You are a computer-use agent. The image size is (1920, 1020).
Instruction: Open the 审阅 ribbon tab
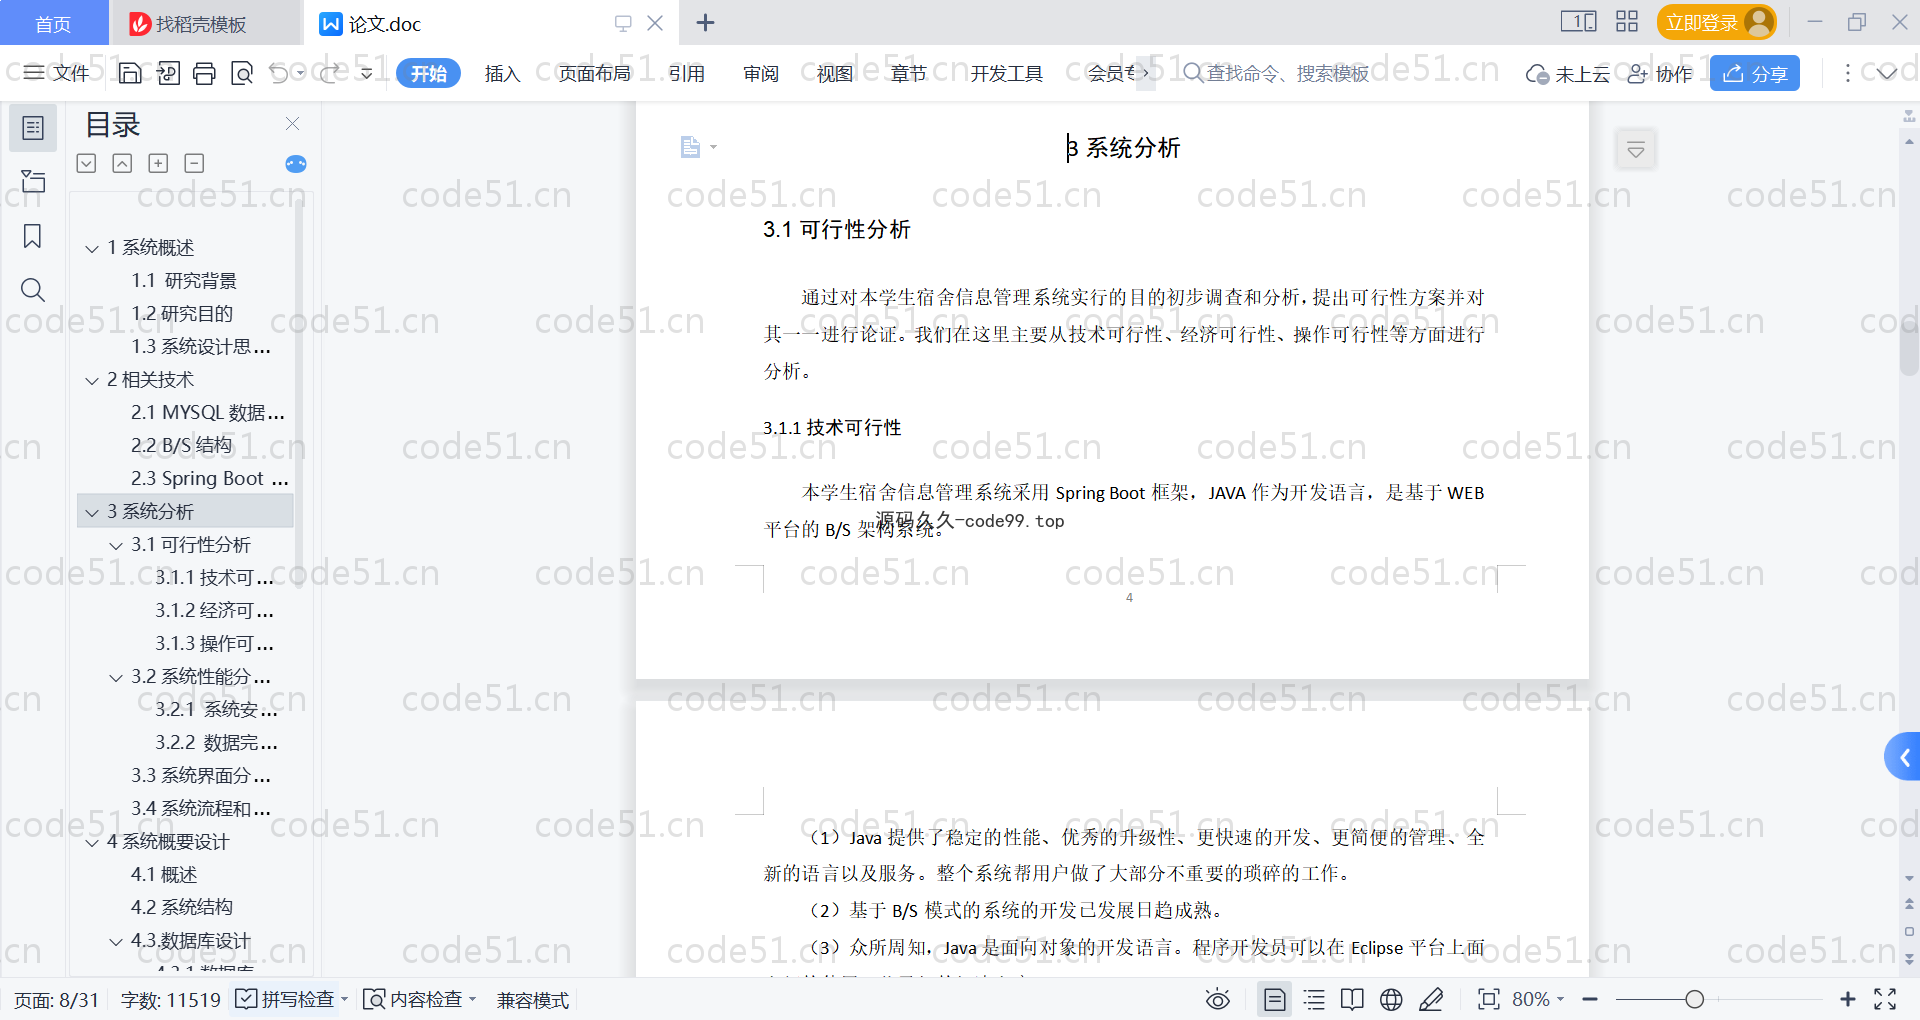click(761, 73)
